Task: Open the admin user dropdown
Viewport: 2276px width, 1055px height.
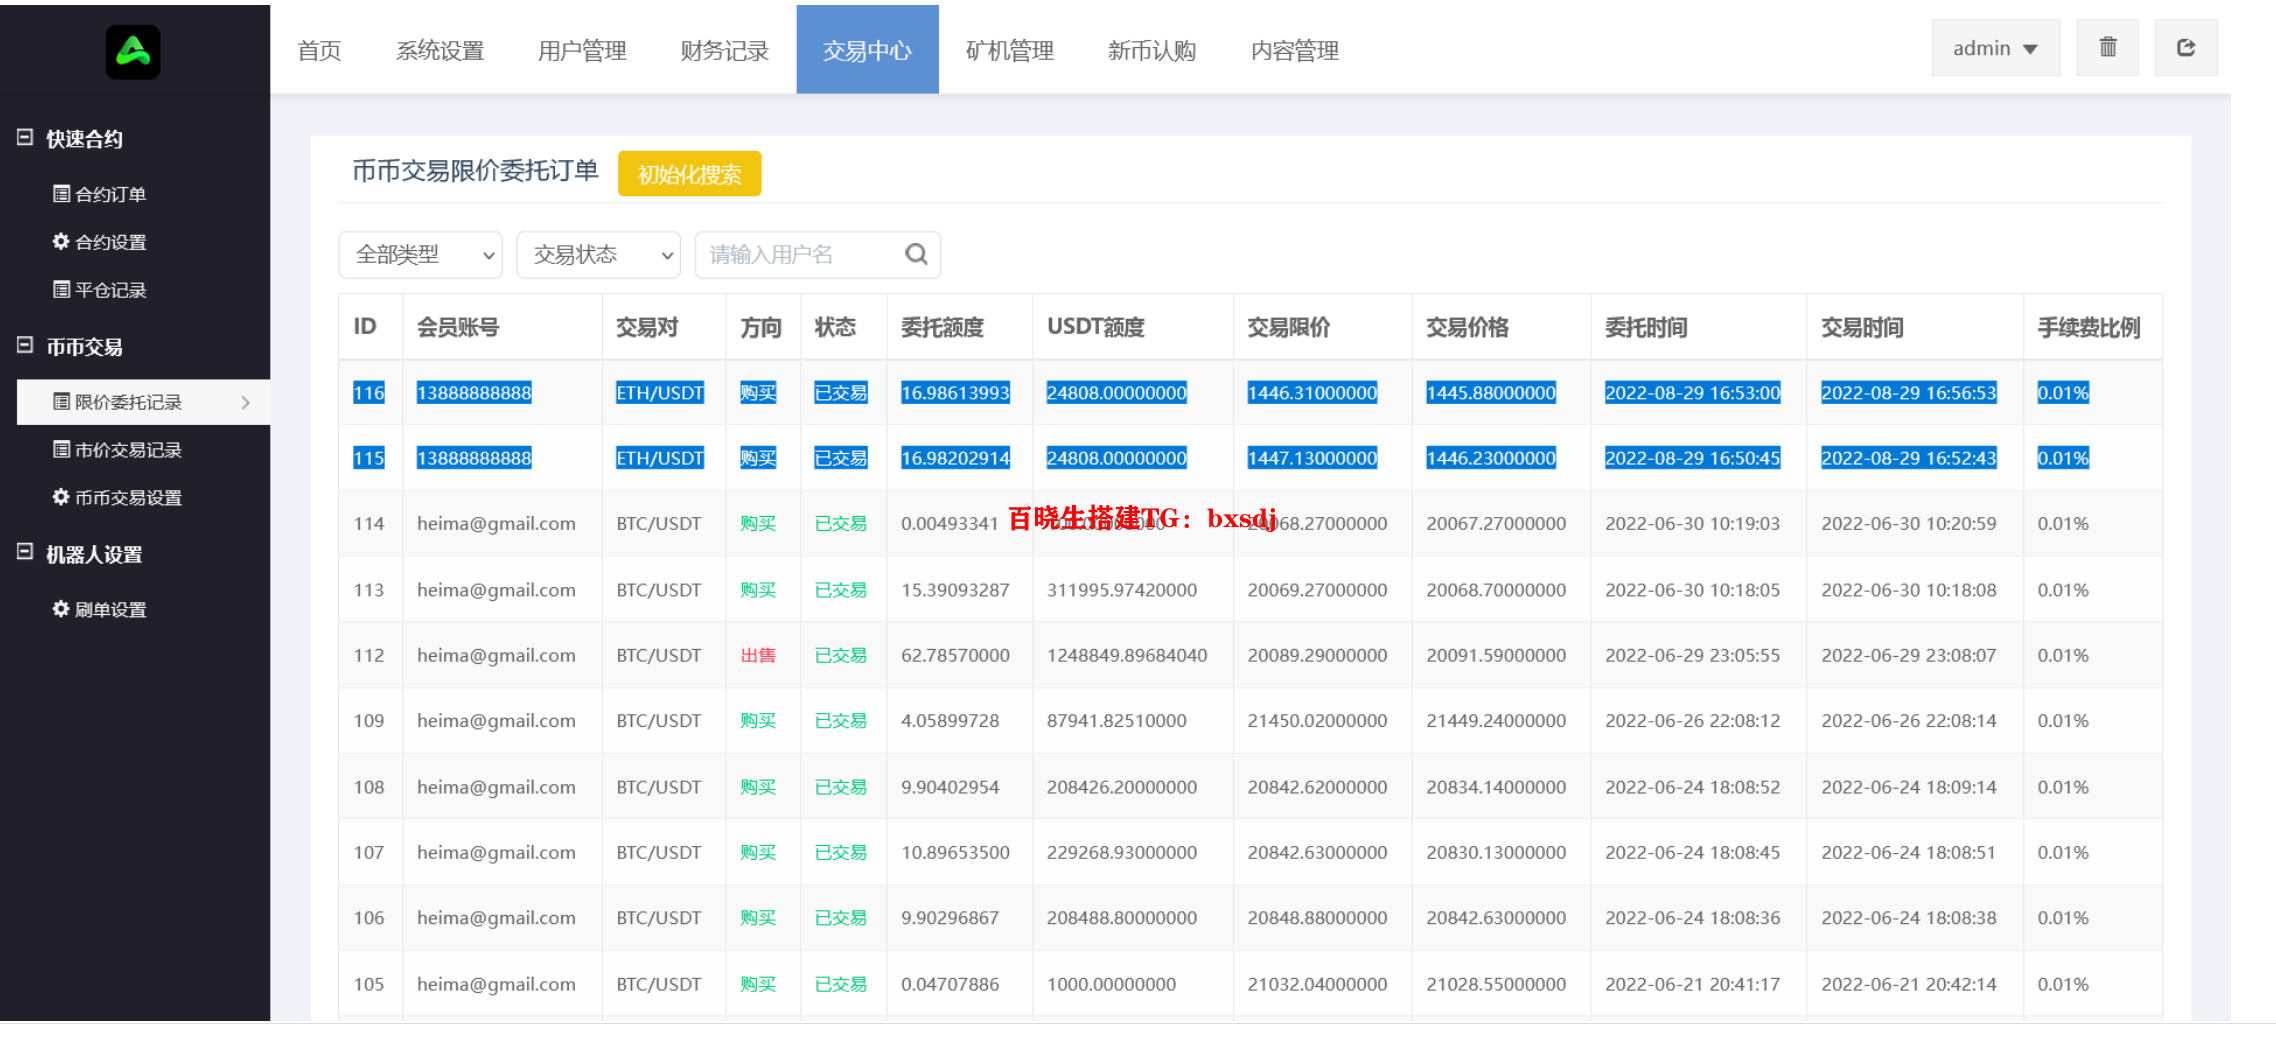Action: pyautogui.click(x=1995, y=48)
